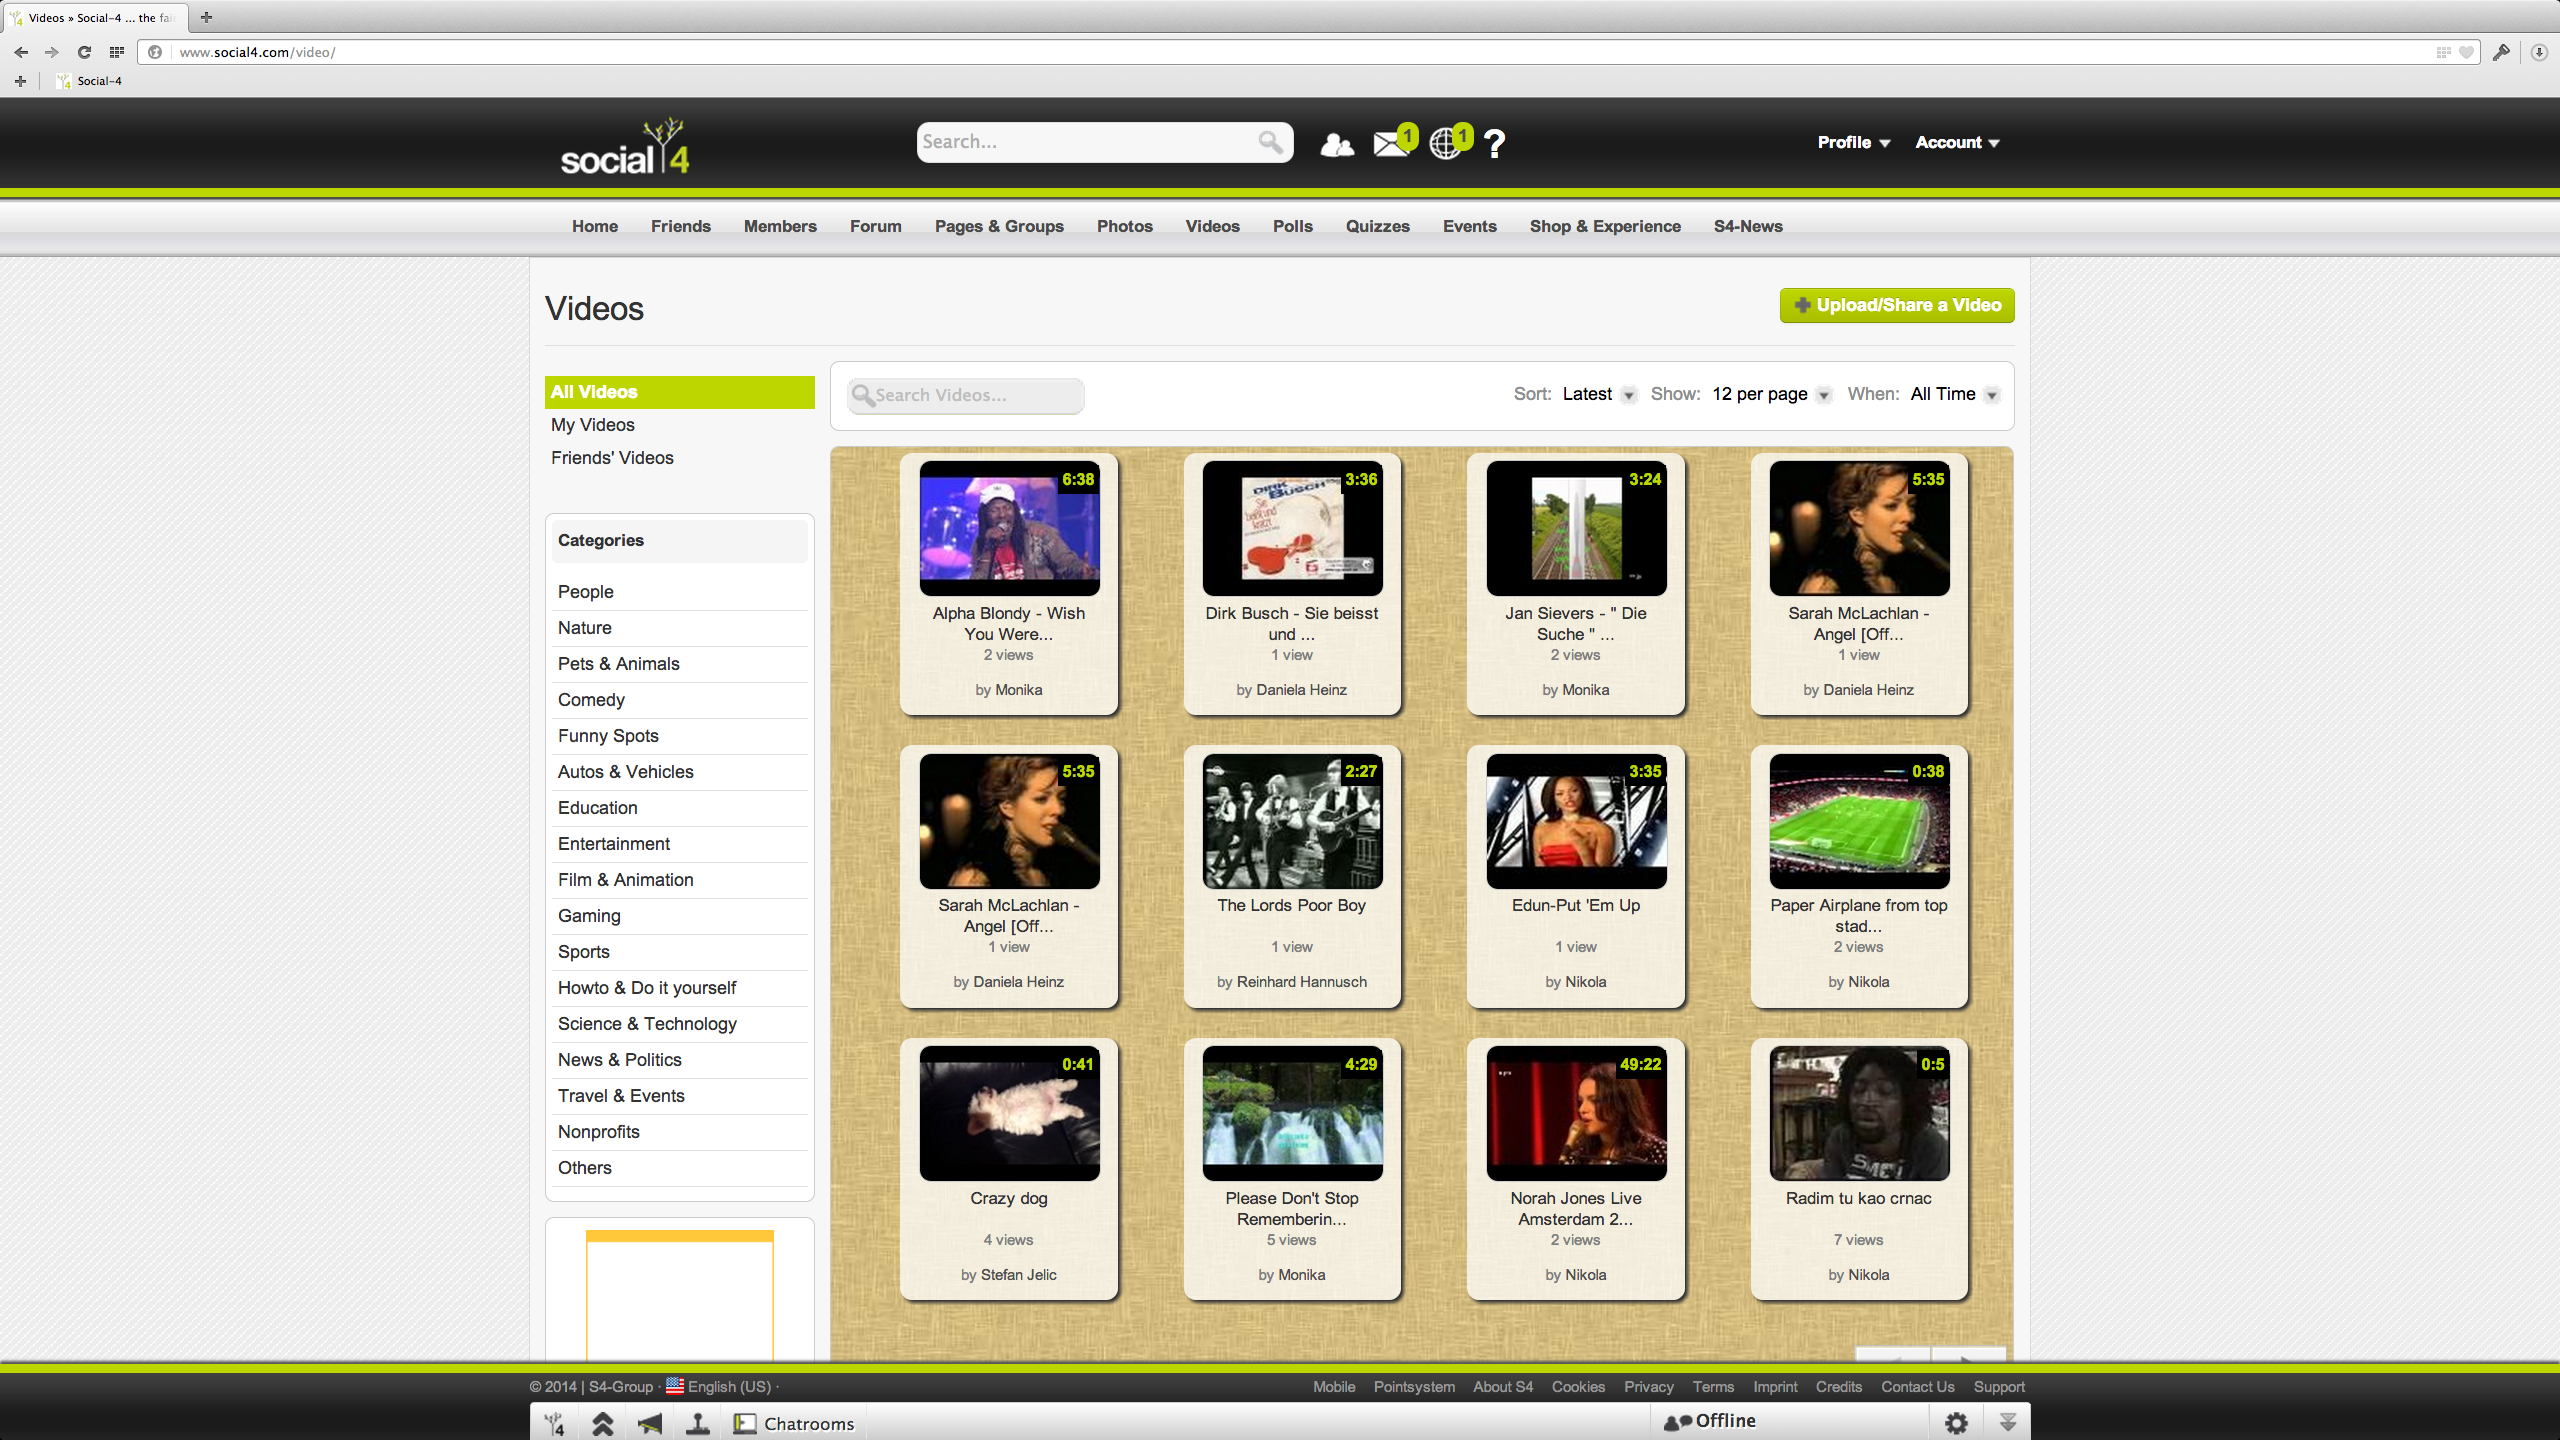Click the Social-4 bookmark in bookmarks bar
This screenshot has height=1440, width=2560.
tap(90, 81)
